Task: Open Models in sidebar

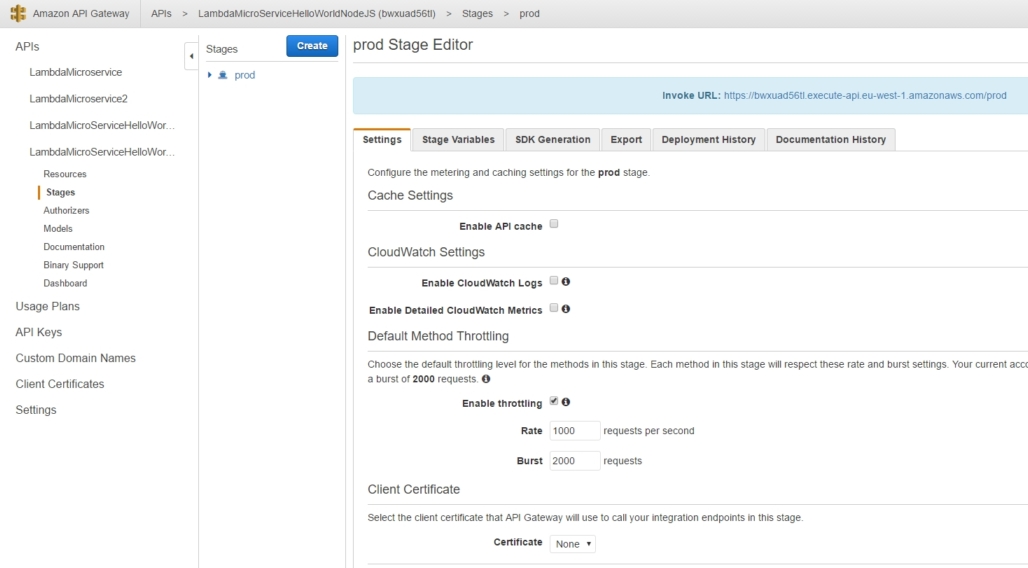Action: [58, 228]
